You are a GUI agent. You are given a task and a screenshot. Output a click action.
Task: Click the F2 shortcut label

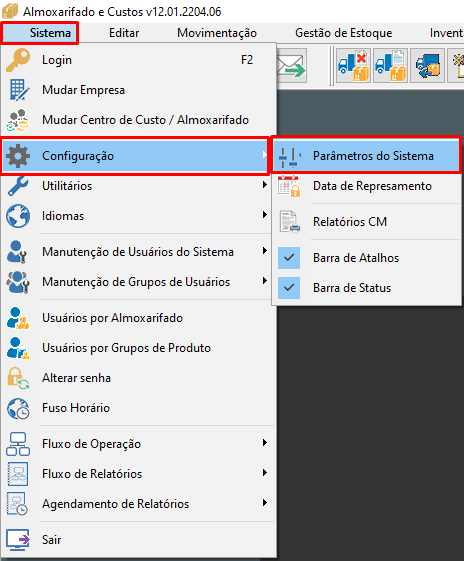[x=247, y=60]
